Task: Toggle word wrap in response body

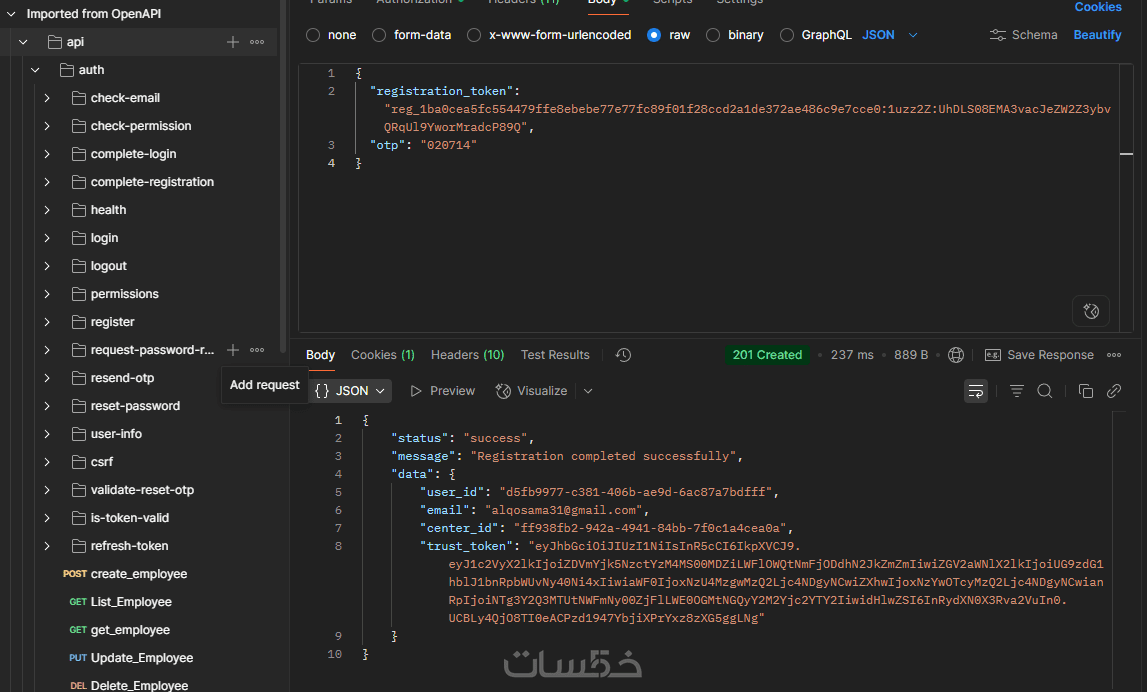Action: [976, 391]
